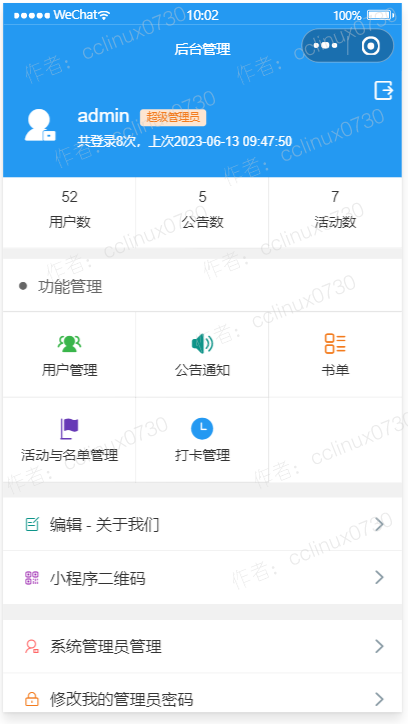Viewport: 408px width, 724px height.
Task: Open 小程序二维码 menu entry
Action: (x=202, y=578)
